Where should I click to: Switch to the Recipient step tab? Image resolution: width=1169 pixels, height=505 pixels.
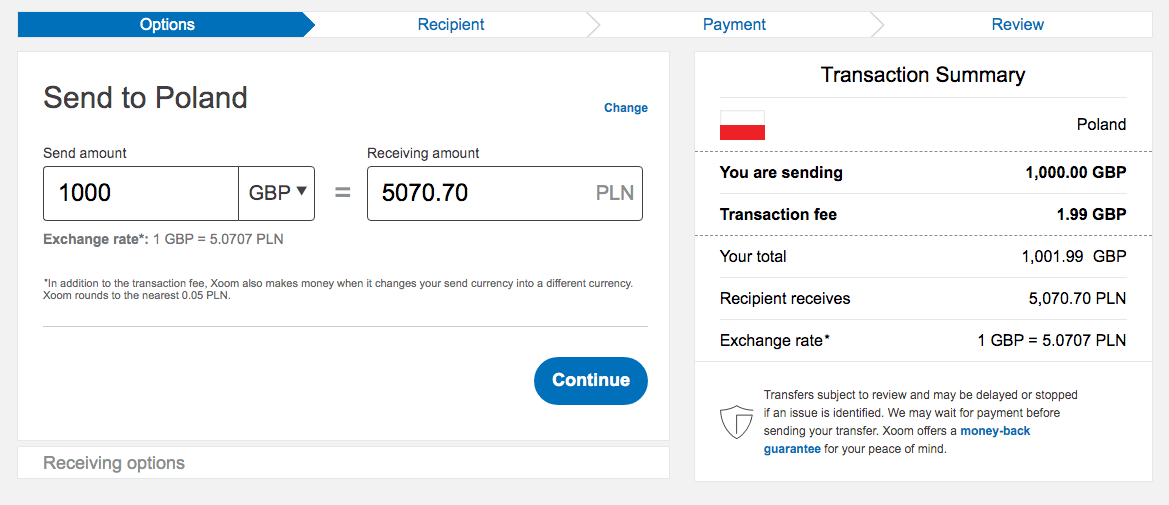[x=451, y=25]
